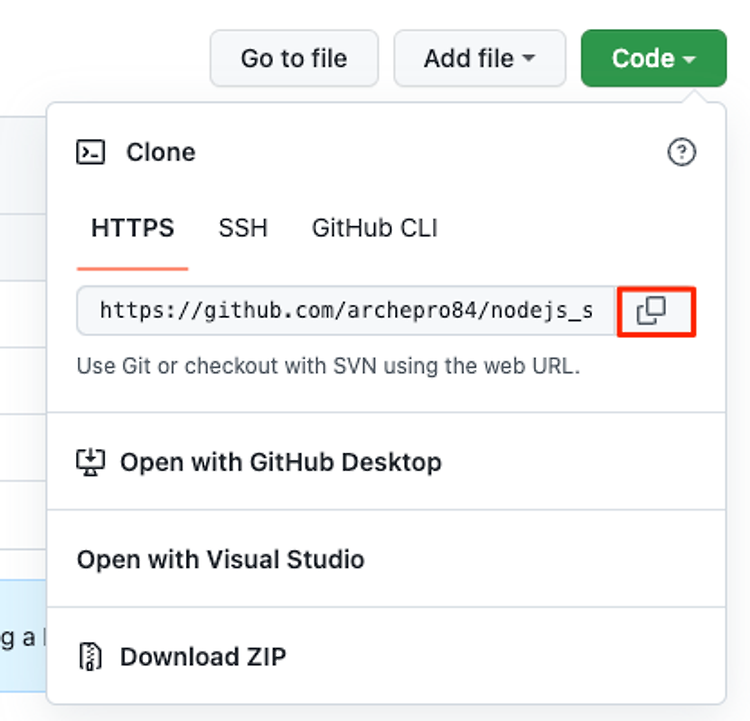Screen dimensions: 750x721
Task: Open the Add file dropdown menu
Action: (x=480, y=58)
